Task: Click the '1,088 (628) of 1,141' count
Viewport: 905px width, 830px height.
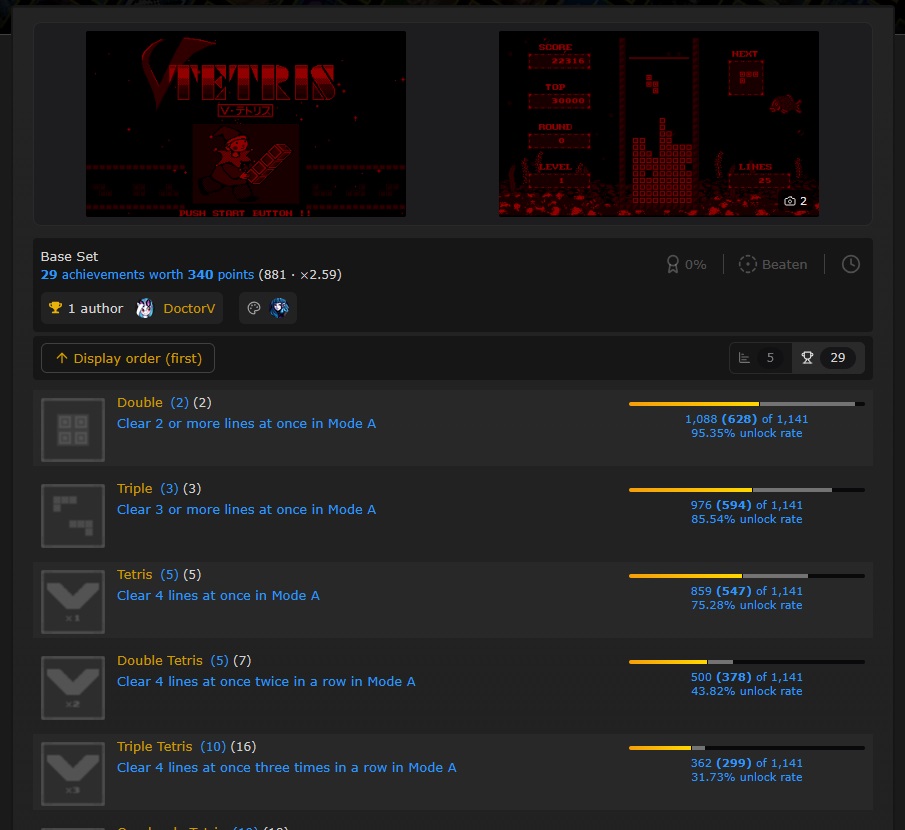Action: click(x=747, y=419)
